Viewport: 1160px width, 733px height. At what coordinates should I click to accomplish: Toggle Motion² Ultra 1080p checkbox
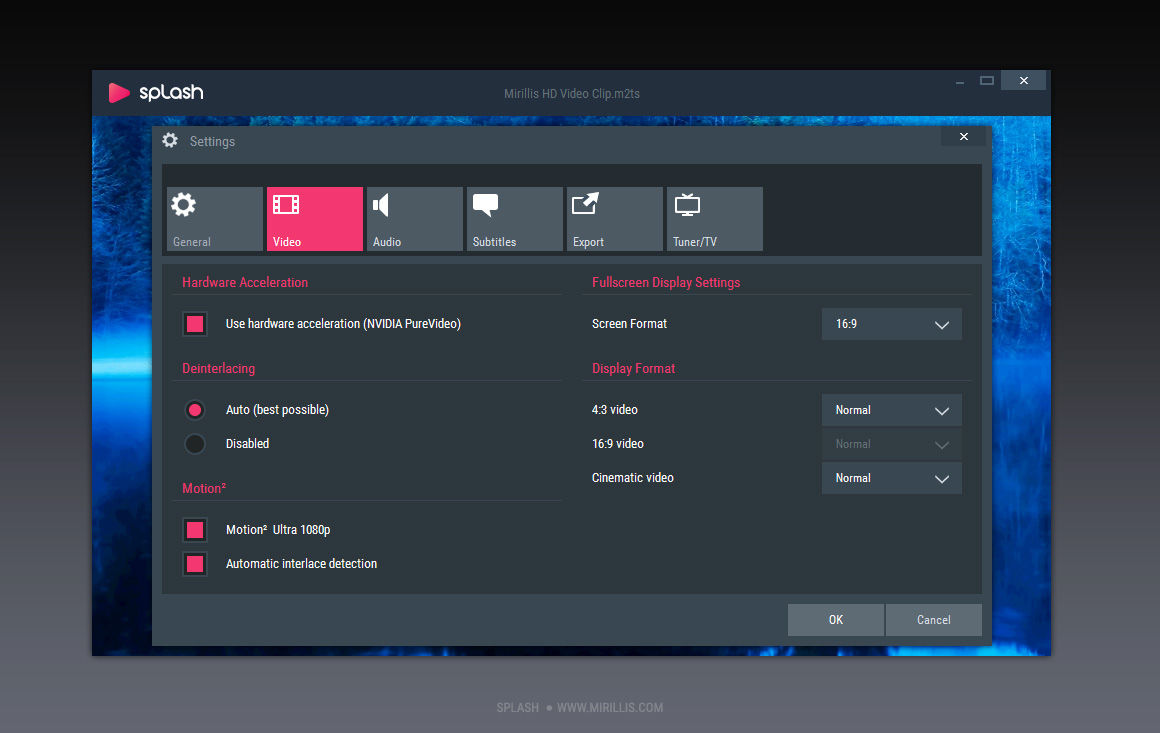coord(195,530)
